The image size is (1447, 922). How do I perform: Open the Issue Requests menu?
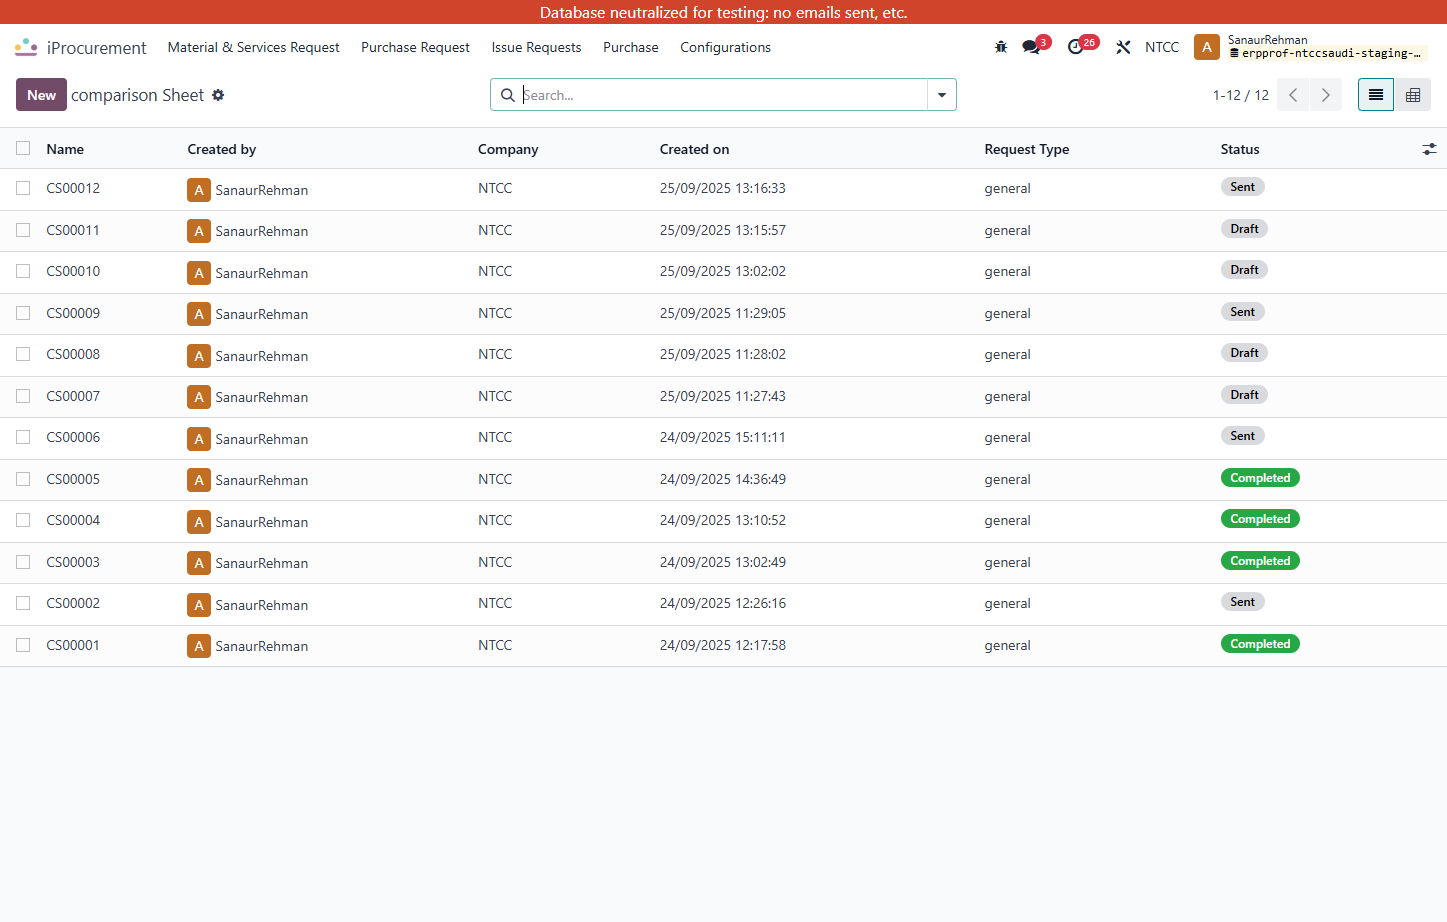[x=536, y=47]
